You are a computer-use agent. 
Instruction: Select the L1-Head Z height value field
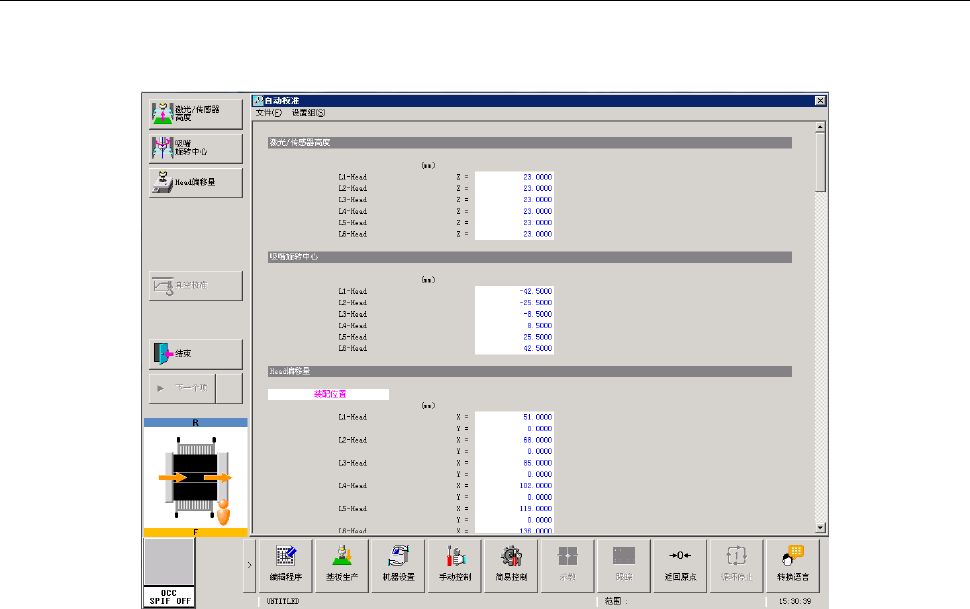[514, 177]
